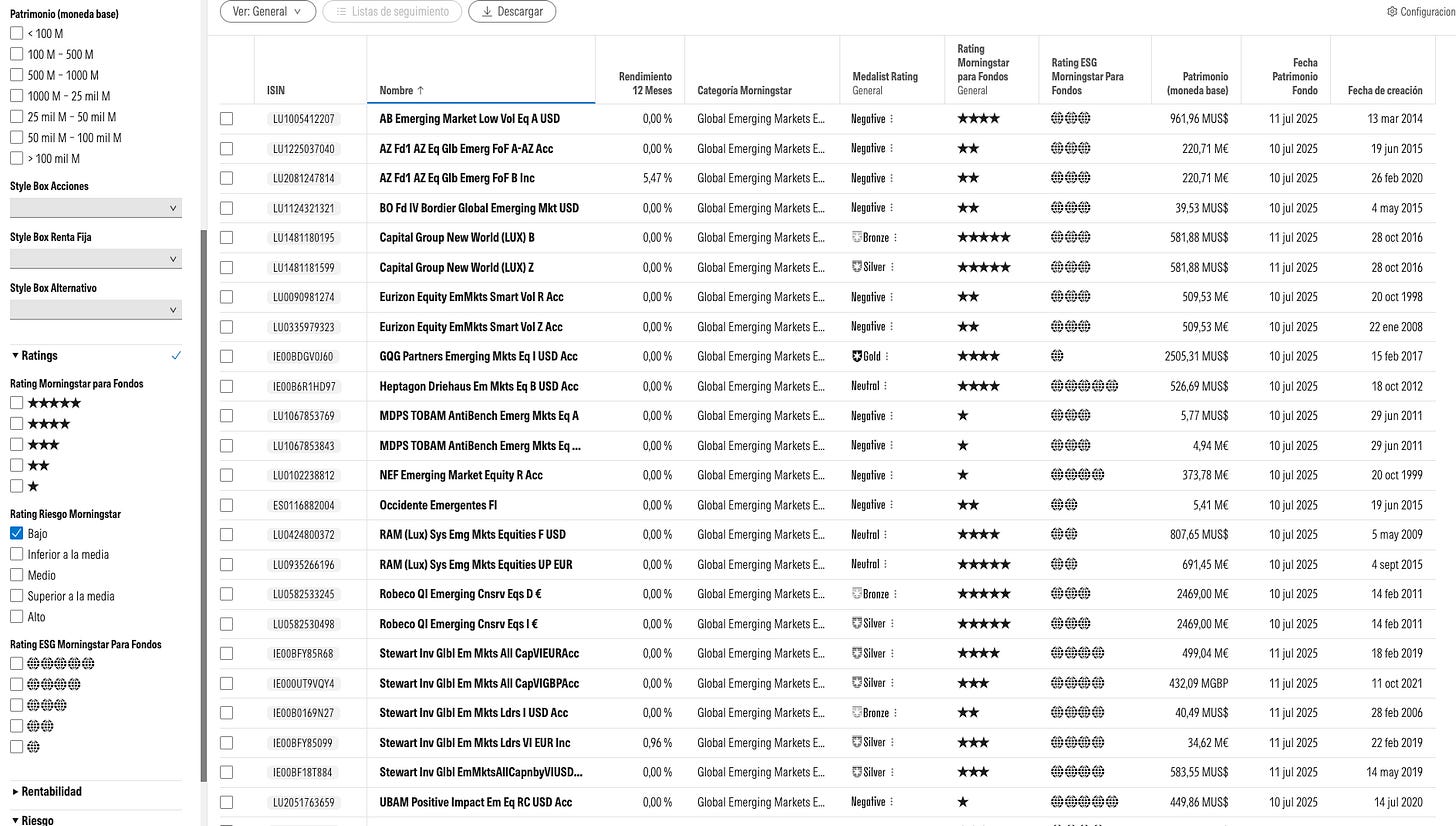1456x826 pixels.
Task: Check the one-star rating filter
Action: click(16, 486)
